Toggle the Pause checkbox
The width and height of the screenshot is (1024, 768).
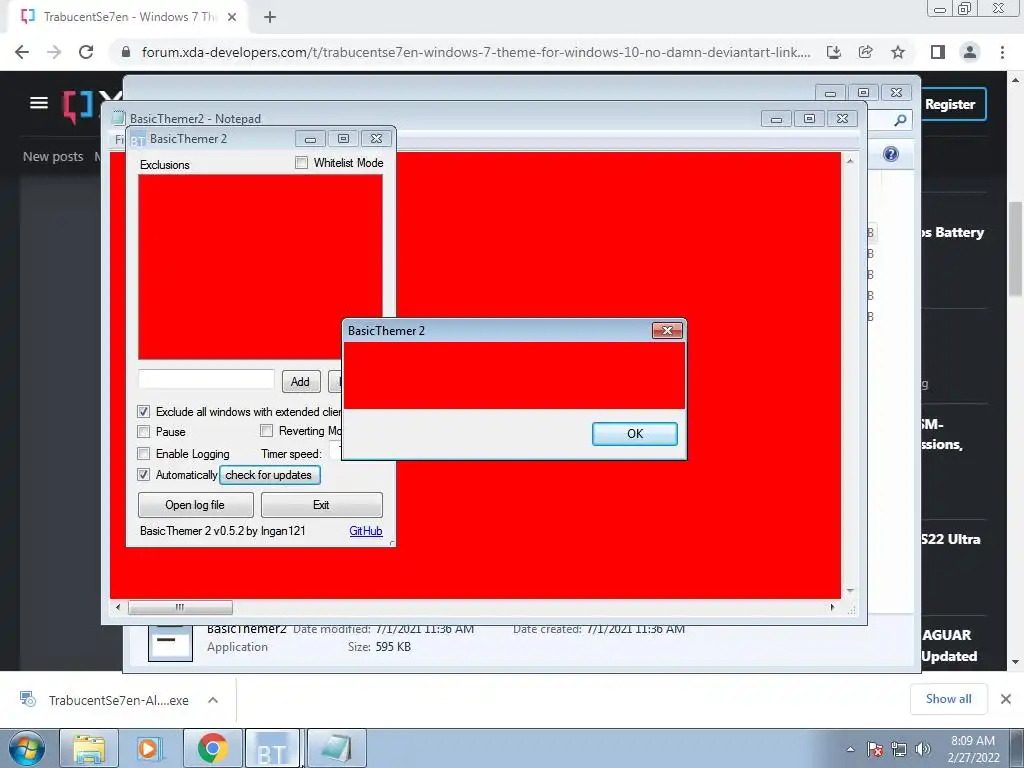[x=144, y=432]
